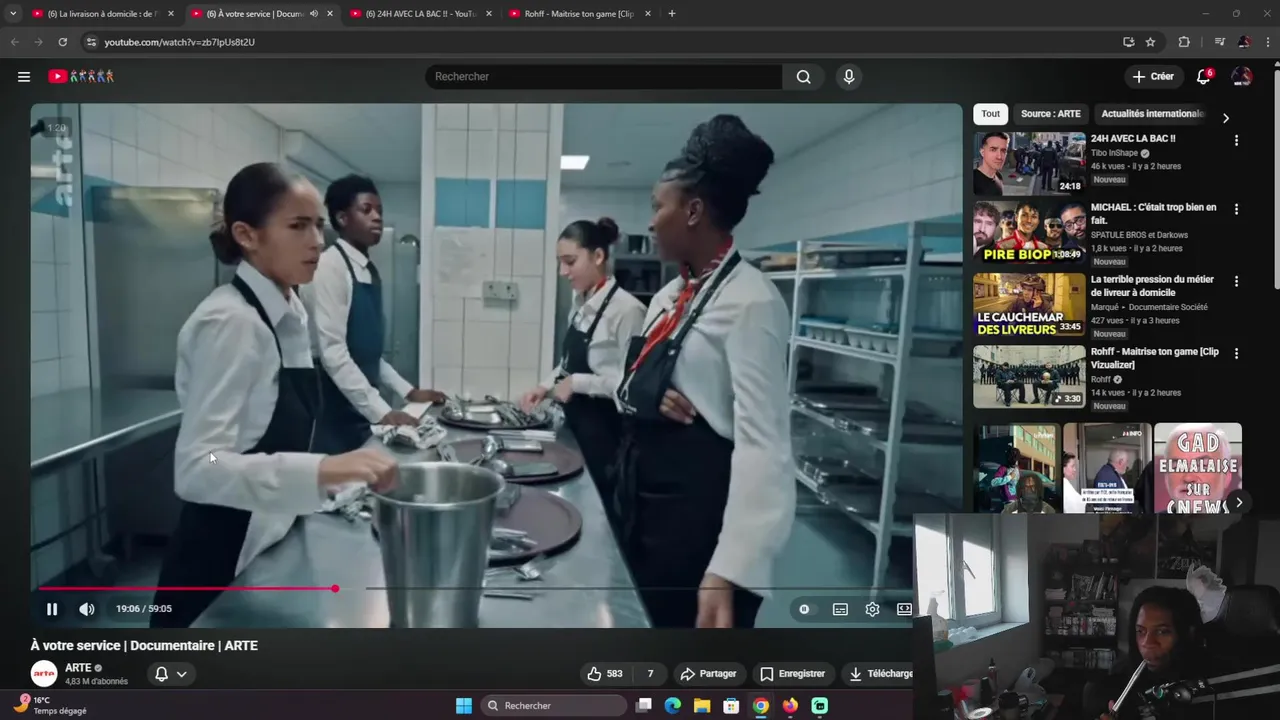The image size is (1280, 720).
Task: Select the Actualités internationales chip
Action: coord(1153,114)
